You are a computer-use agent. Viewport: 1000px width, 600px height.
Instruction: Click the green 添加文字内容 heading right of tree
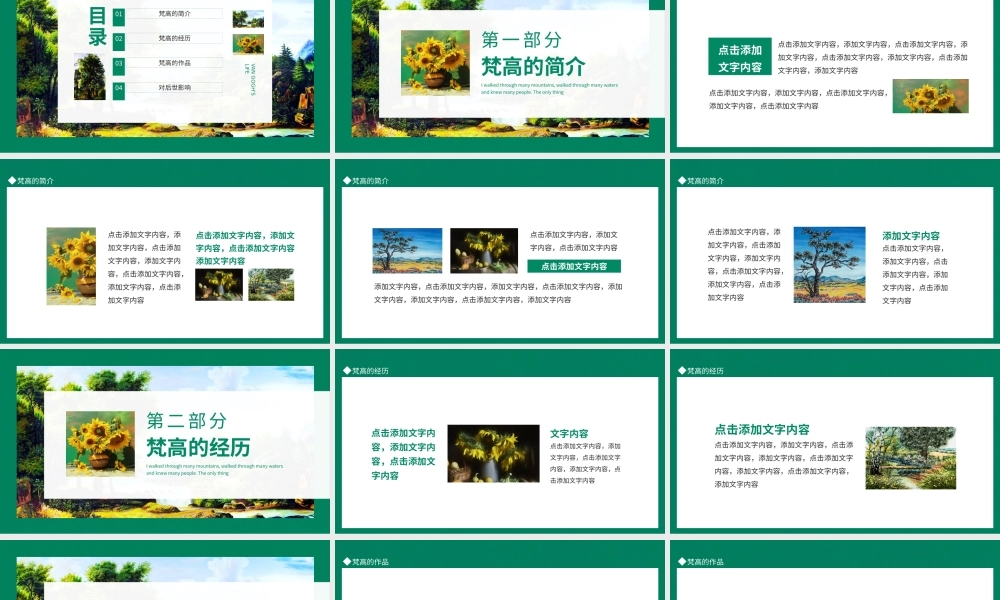(x=911, y=236)
